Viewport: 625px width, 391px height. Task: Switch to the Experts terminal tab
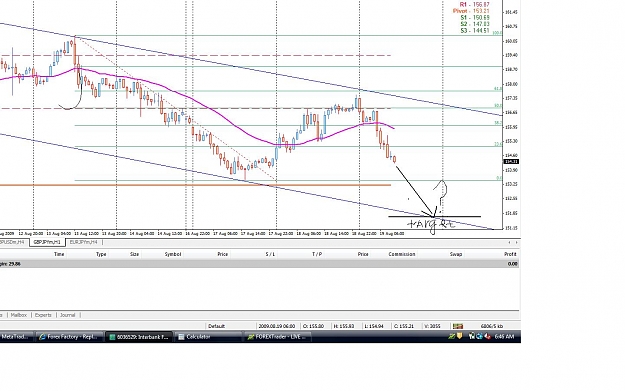point(43,315)
